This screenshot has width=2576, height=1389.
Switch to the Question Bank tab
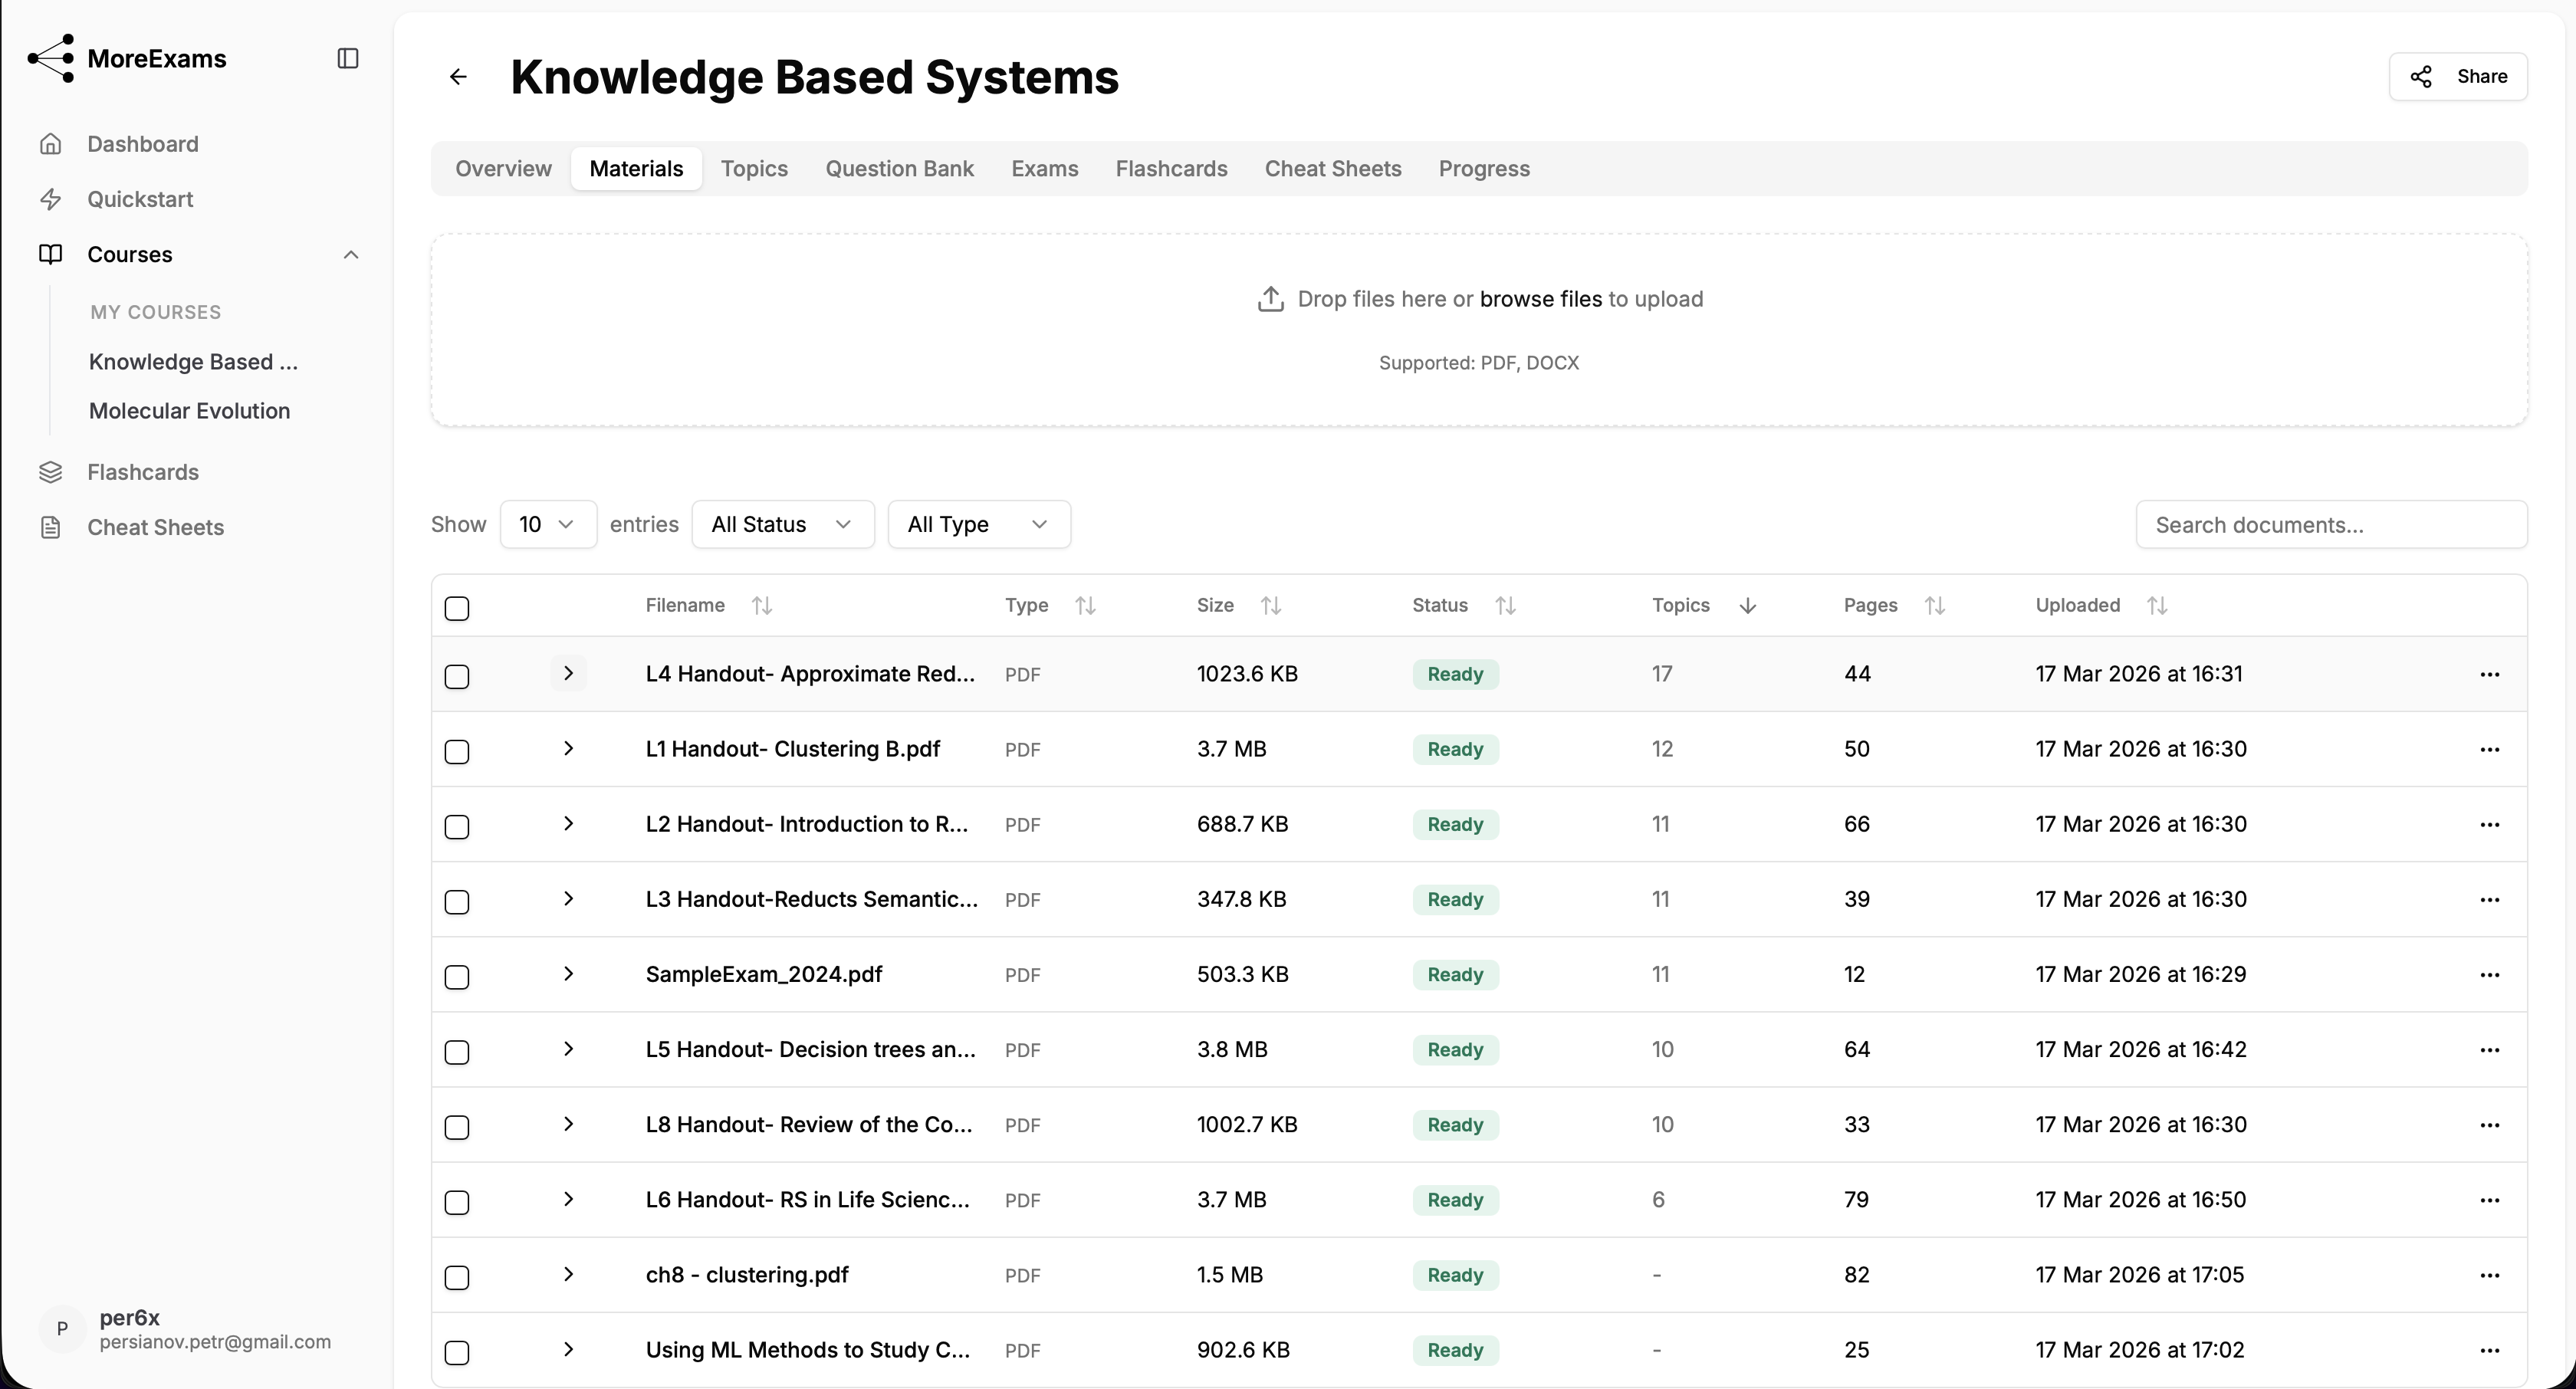[899, 169]
